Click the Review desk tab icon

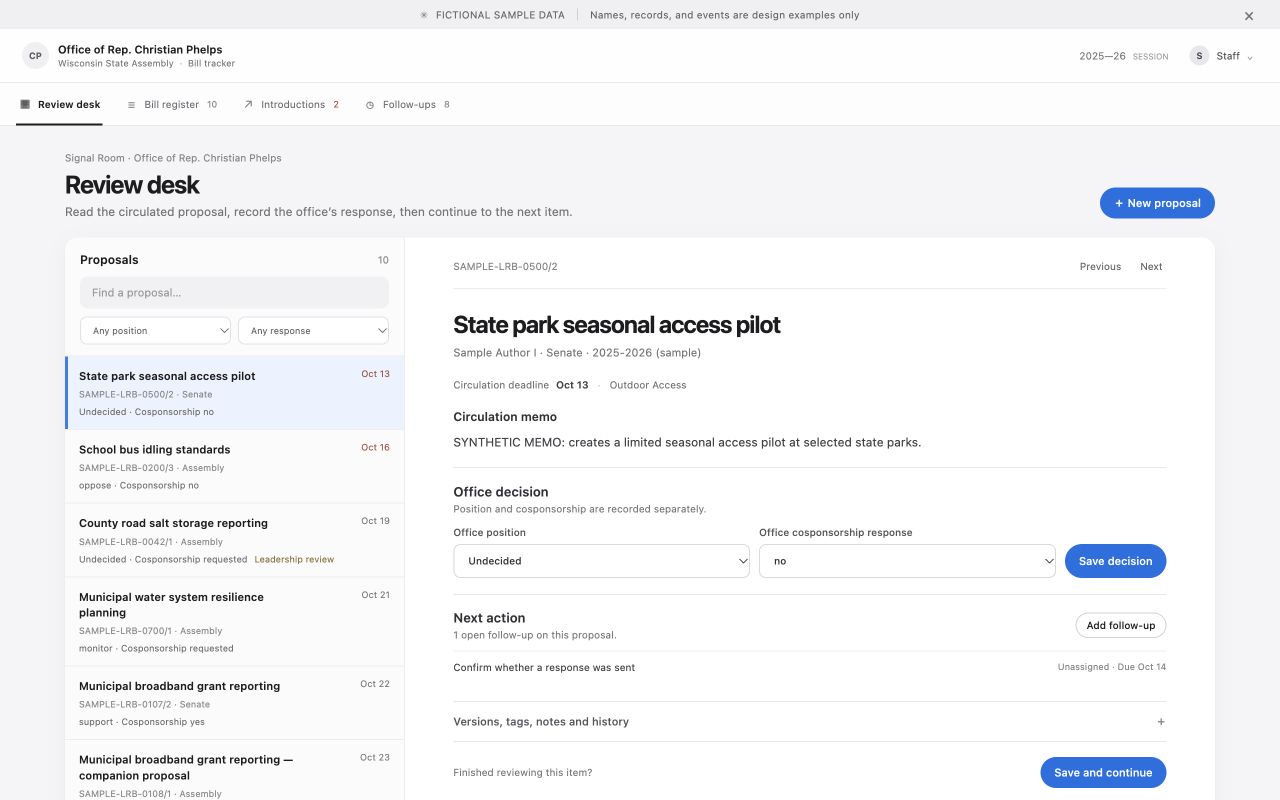click(25, 104)
